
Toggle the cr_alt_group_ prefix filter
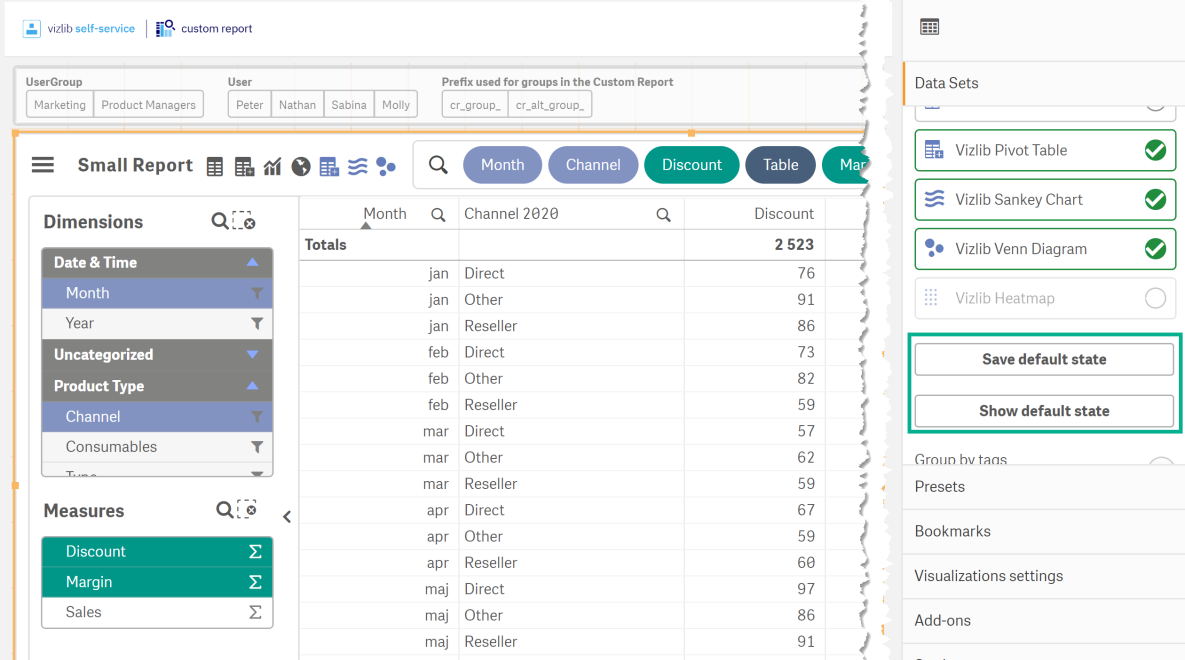(x=550, y=105)
